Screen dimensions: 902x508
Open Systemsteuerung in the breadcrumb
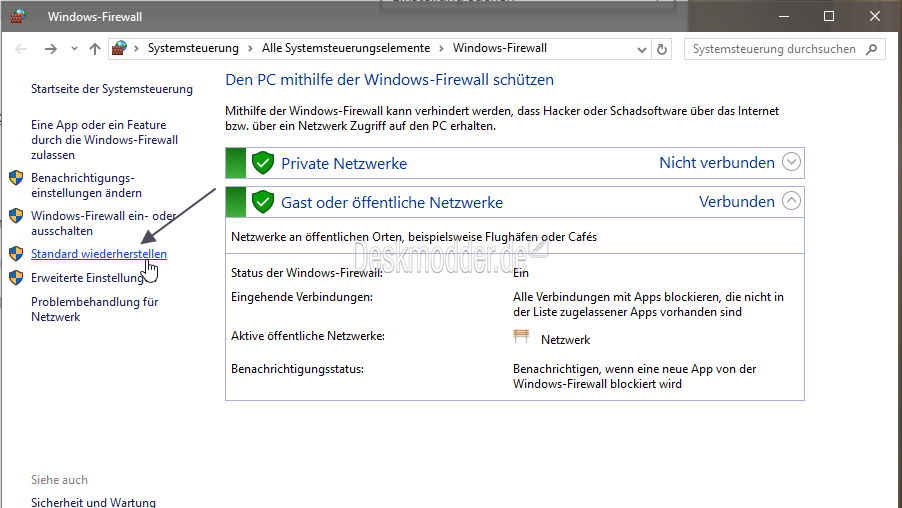(x=193, y=48)
